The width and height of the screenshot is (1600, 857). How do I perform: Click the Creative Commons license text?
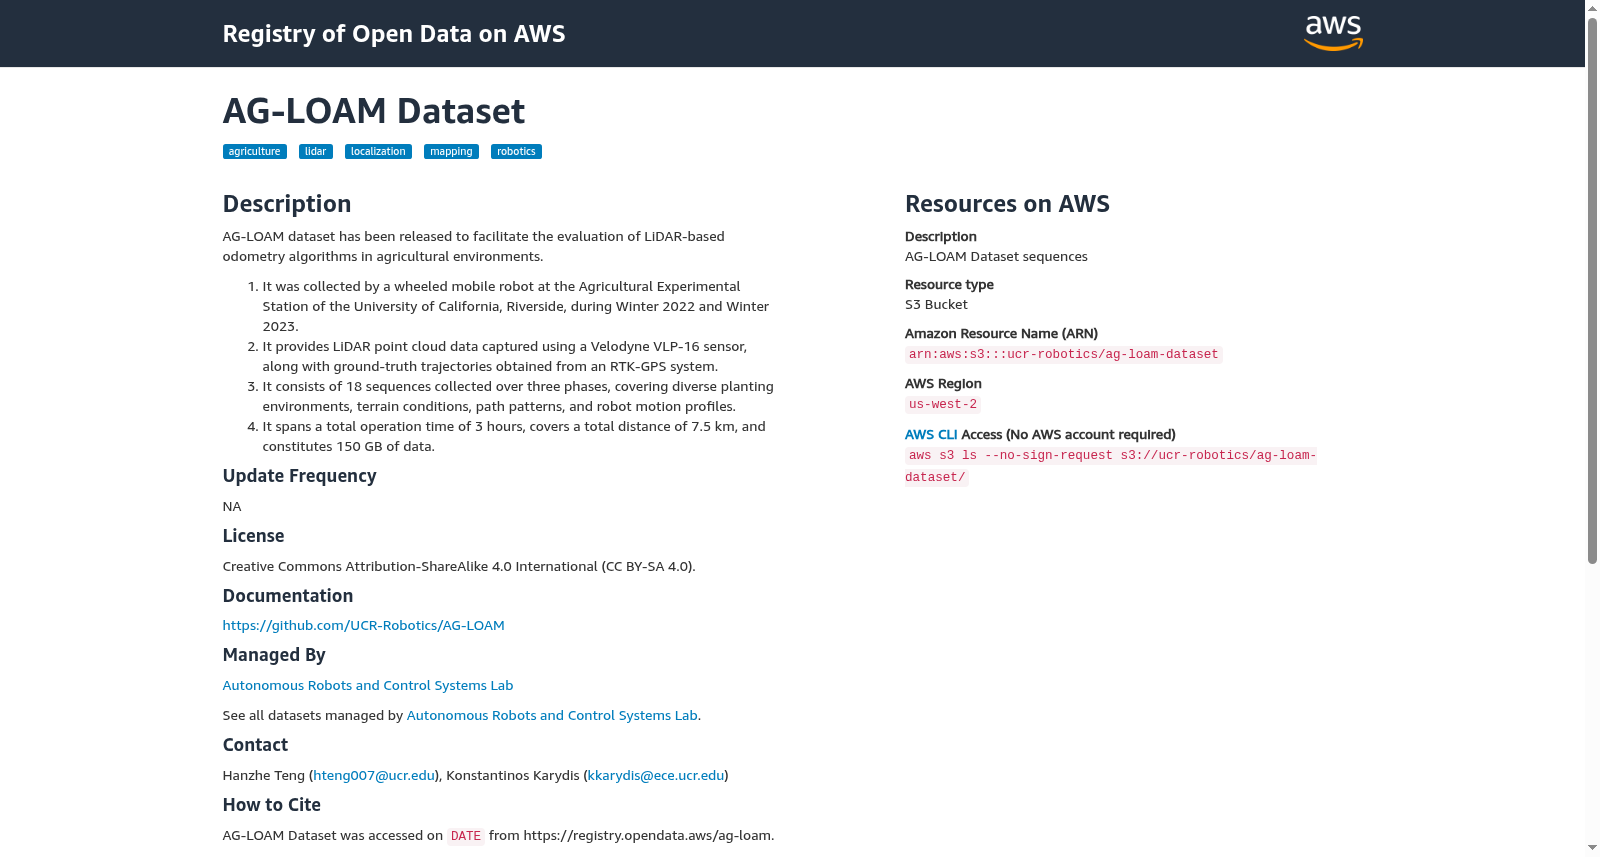click(459, 567)
